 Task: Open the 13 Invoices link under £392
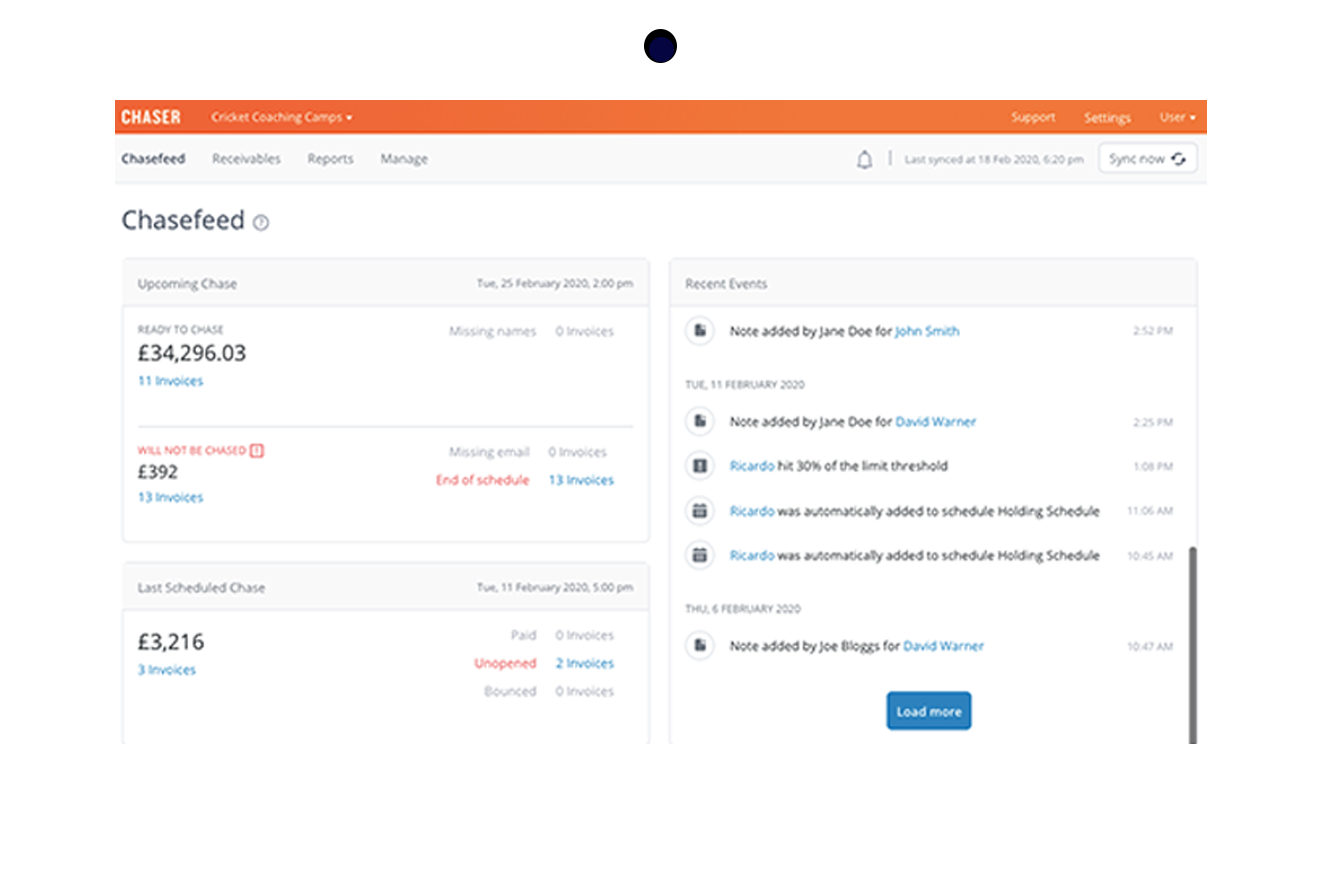[170, 497]
